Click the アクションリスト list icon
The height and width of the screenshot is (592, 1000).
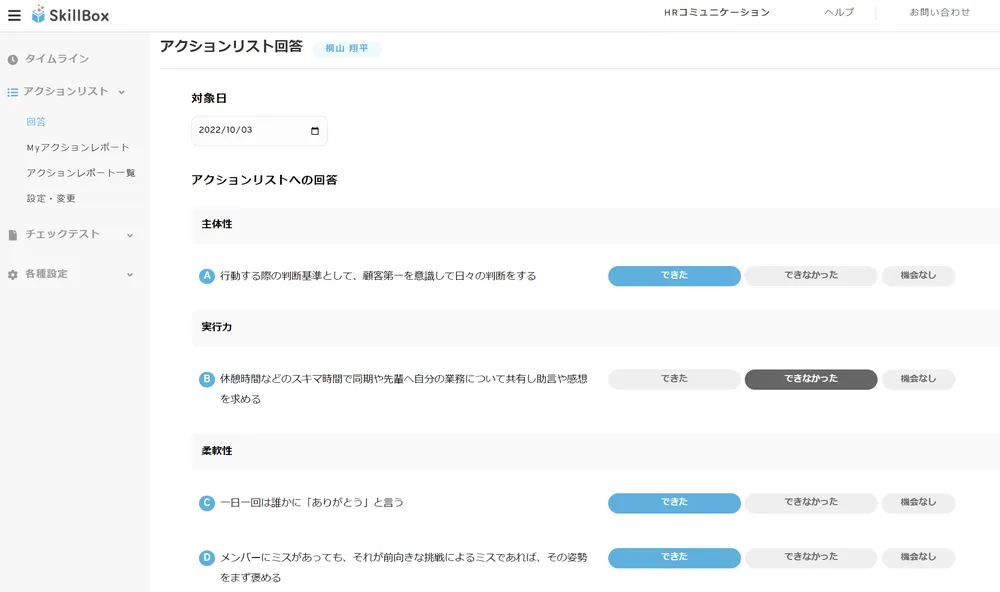pos(14,90)
